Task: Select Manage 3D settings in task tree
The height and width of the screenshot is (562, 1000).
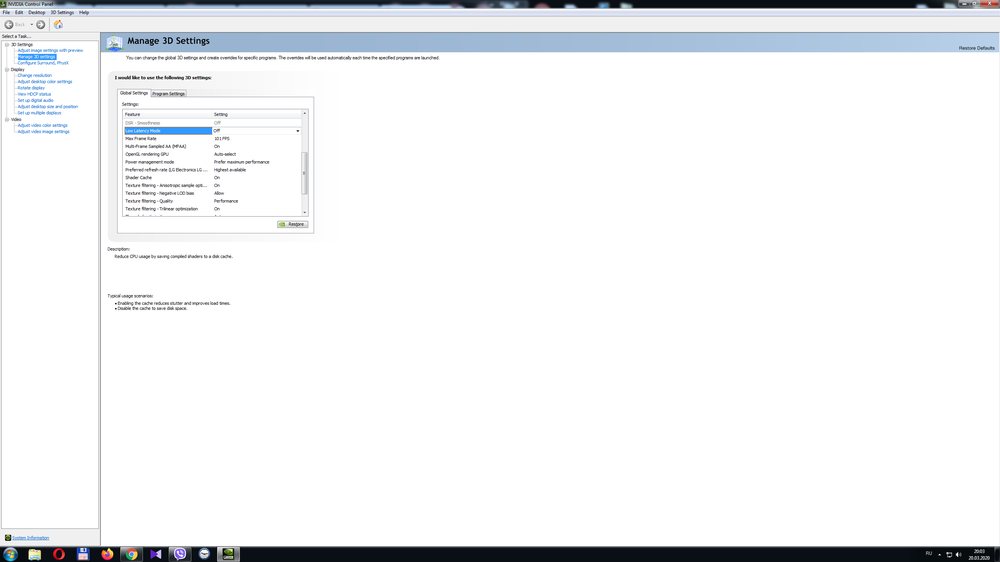Action: [36, 57]
